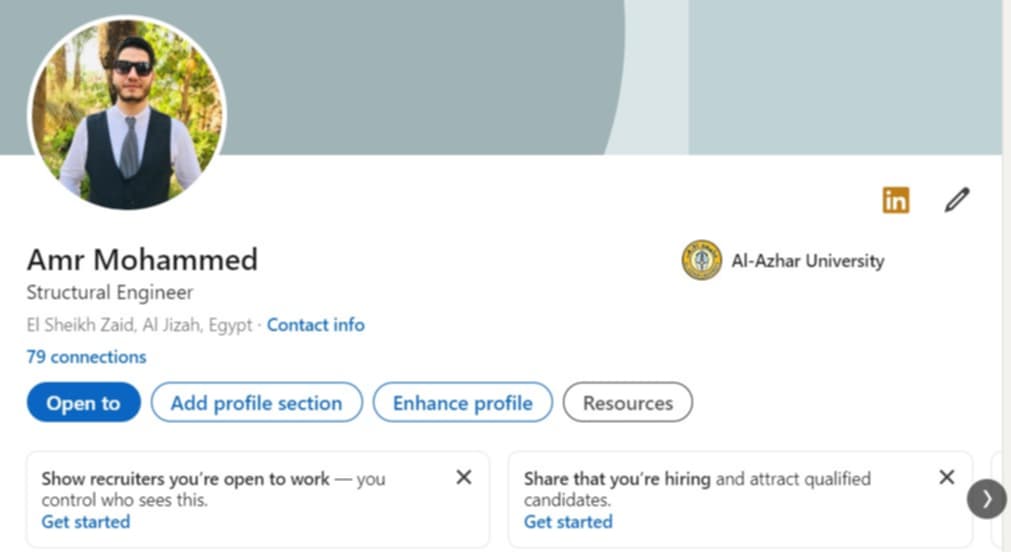
Task: Select the Al-Azhar University text link
Action: [x=808, y=261]
